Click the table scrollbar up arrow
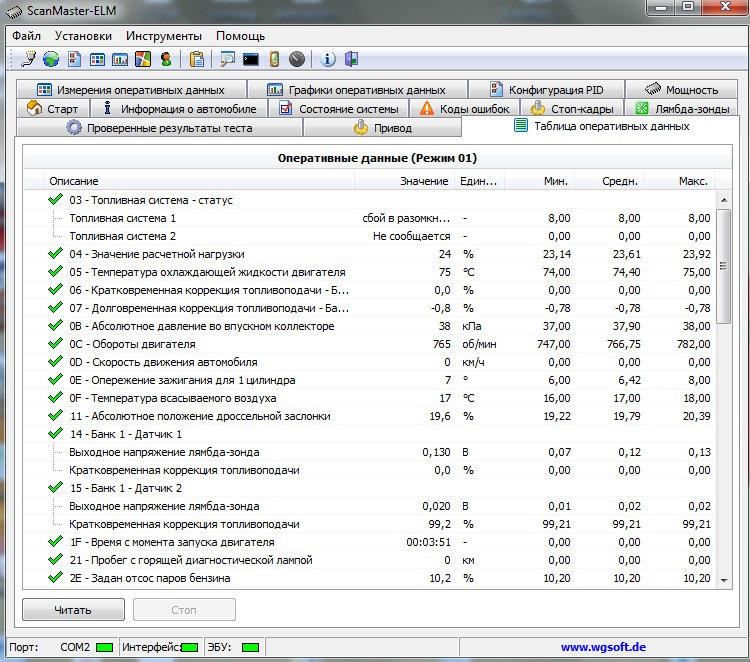This screenshot has height=662, width=750. pyautogui.click(x=724, y=200)
